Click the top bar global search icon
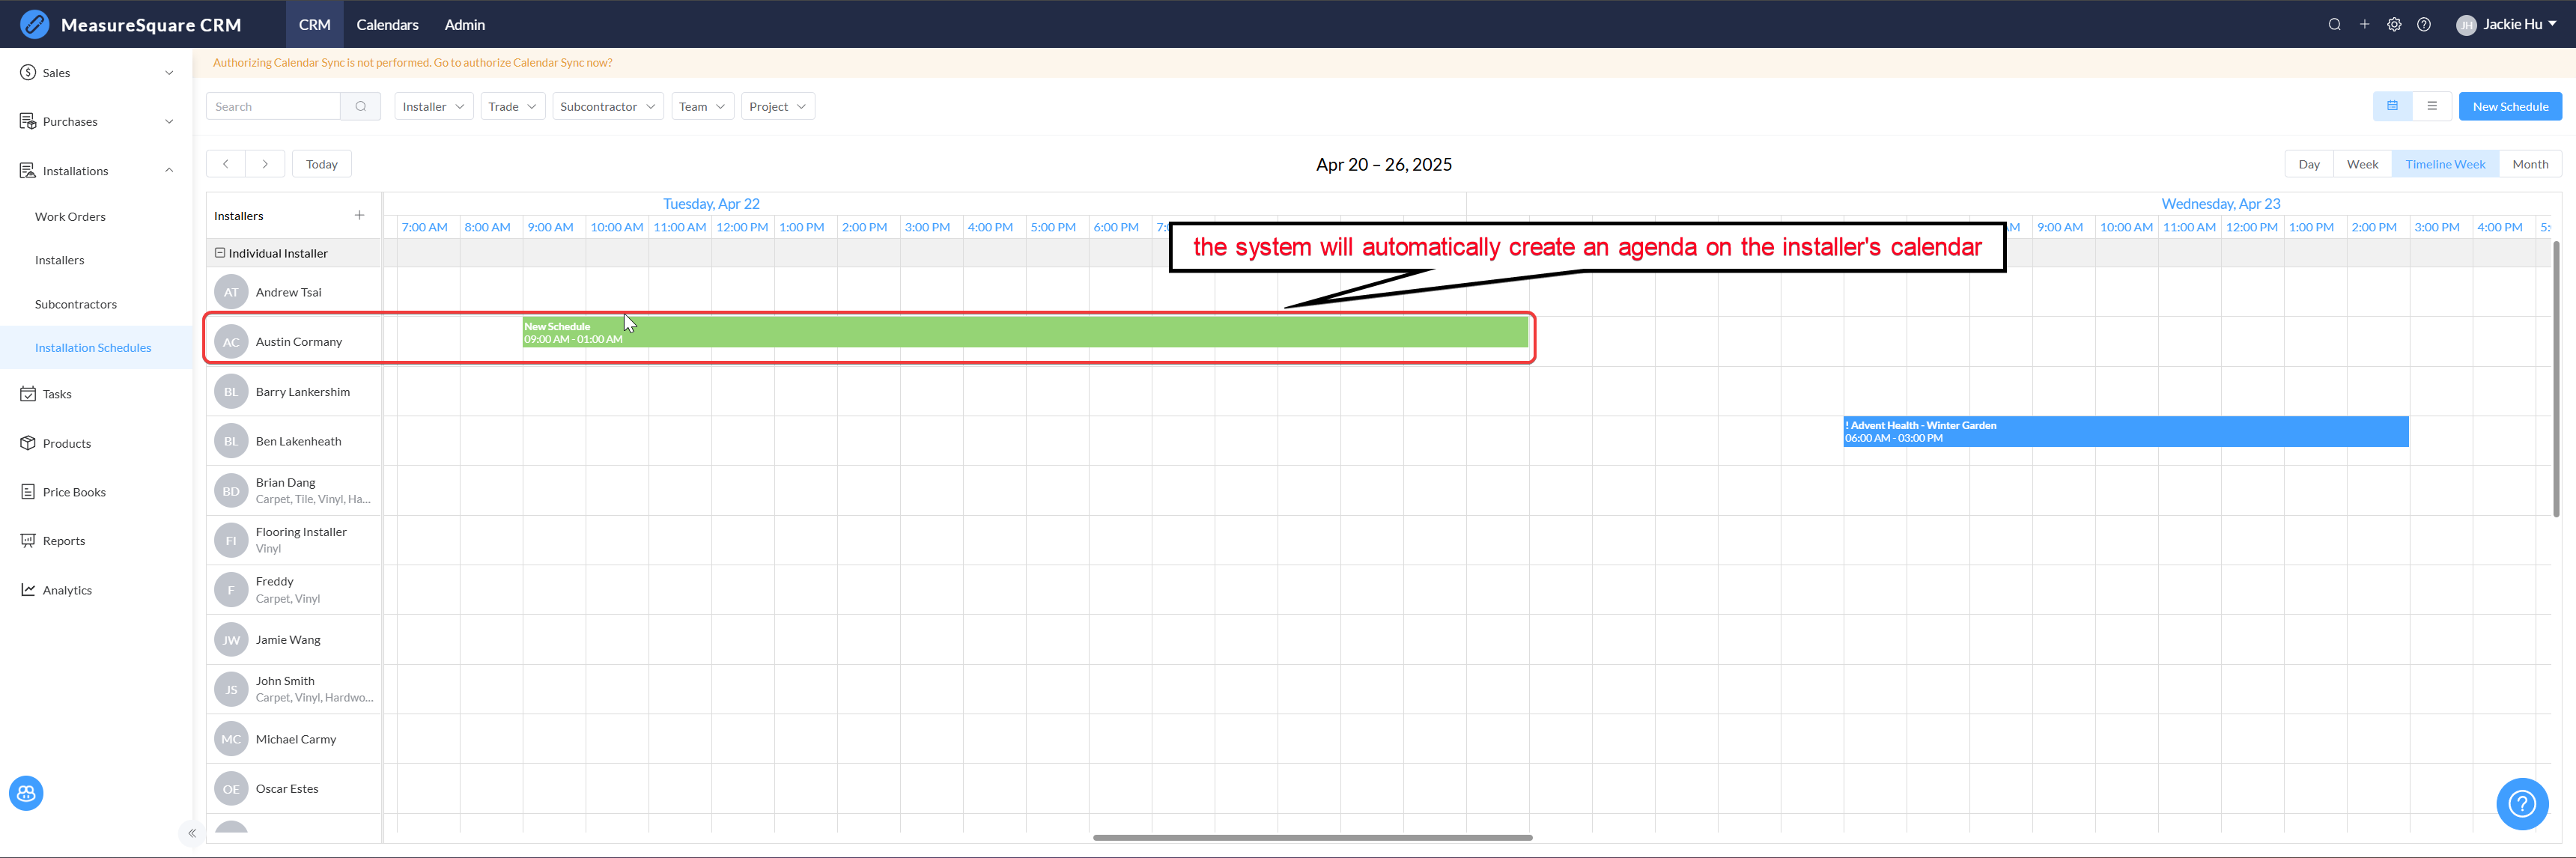Viewport: 2576px width, 858px height. point(2334,25)
